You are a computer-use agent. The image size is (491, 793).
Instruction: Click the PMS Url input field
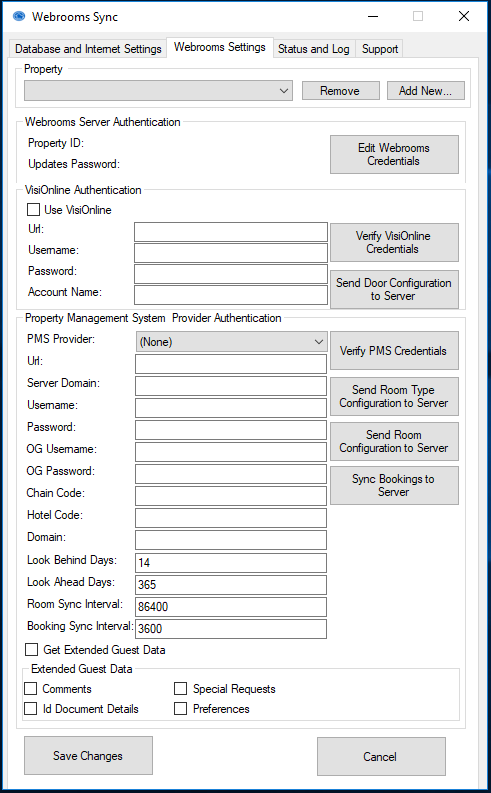tap(231, 364)
